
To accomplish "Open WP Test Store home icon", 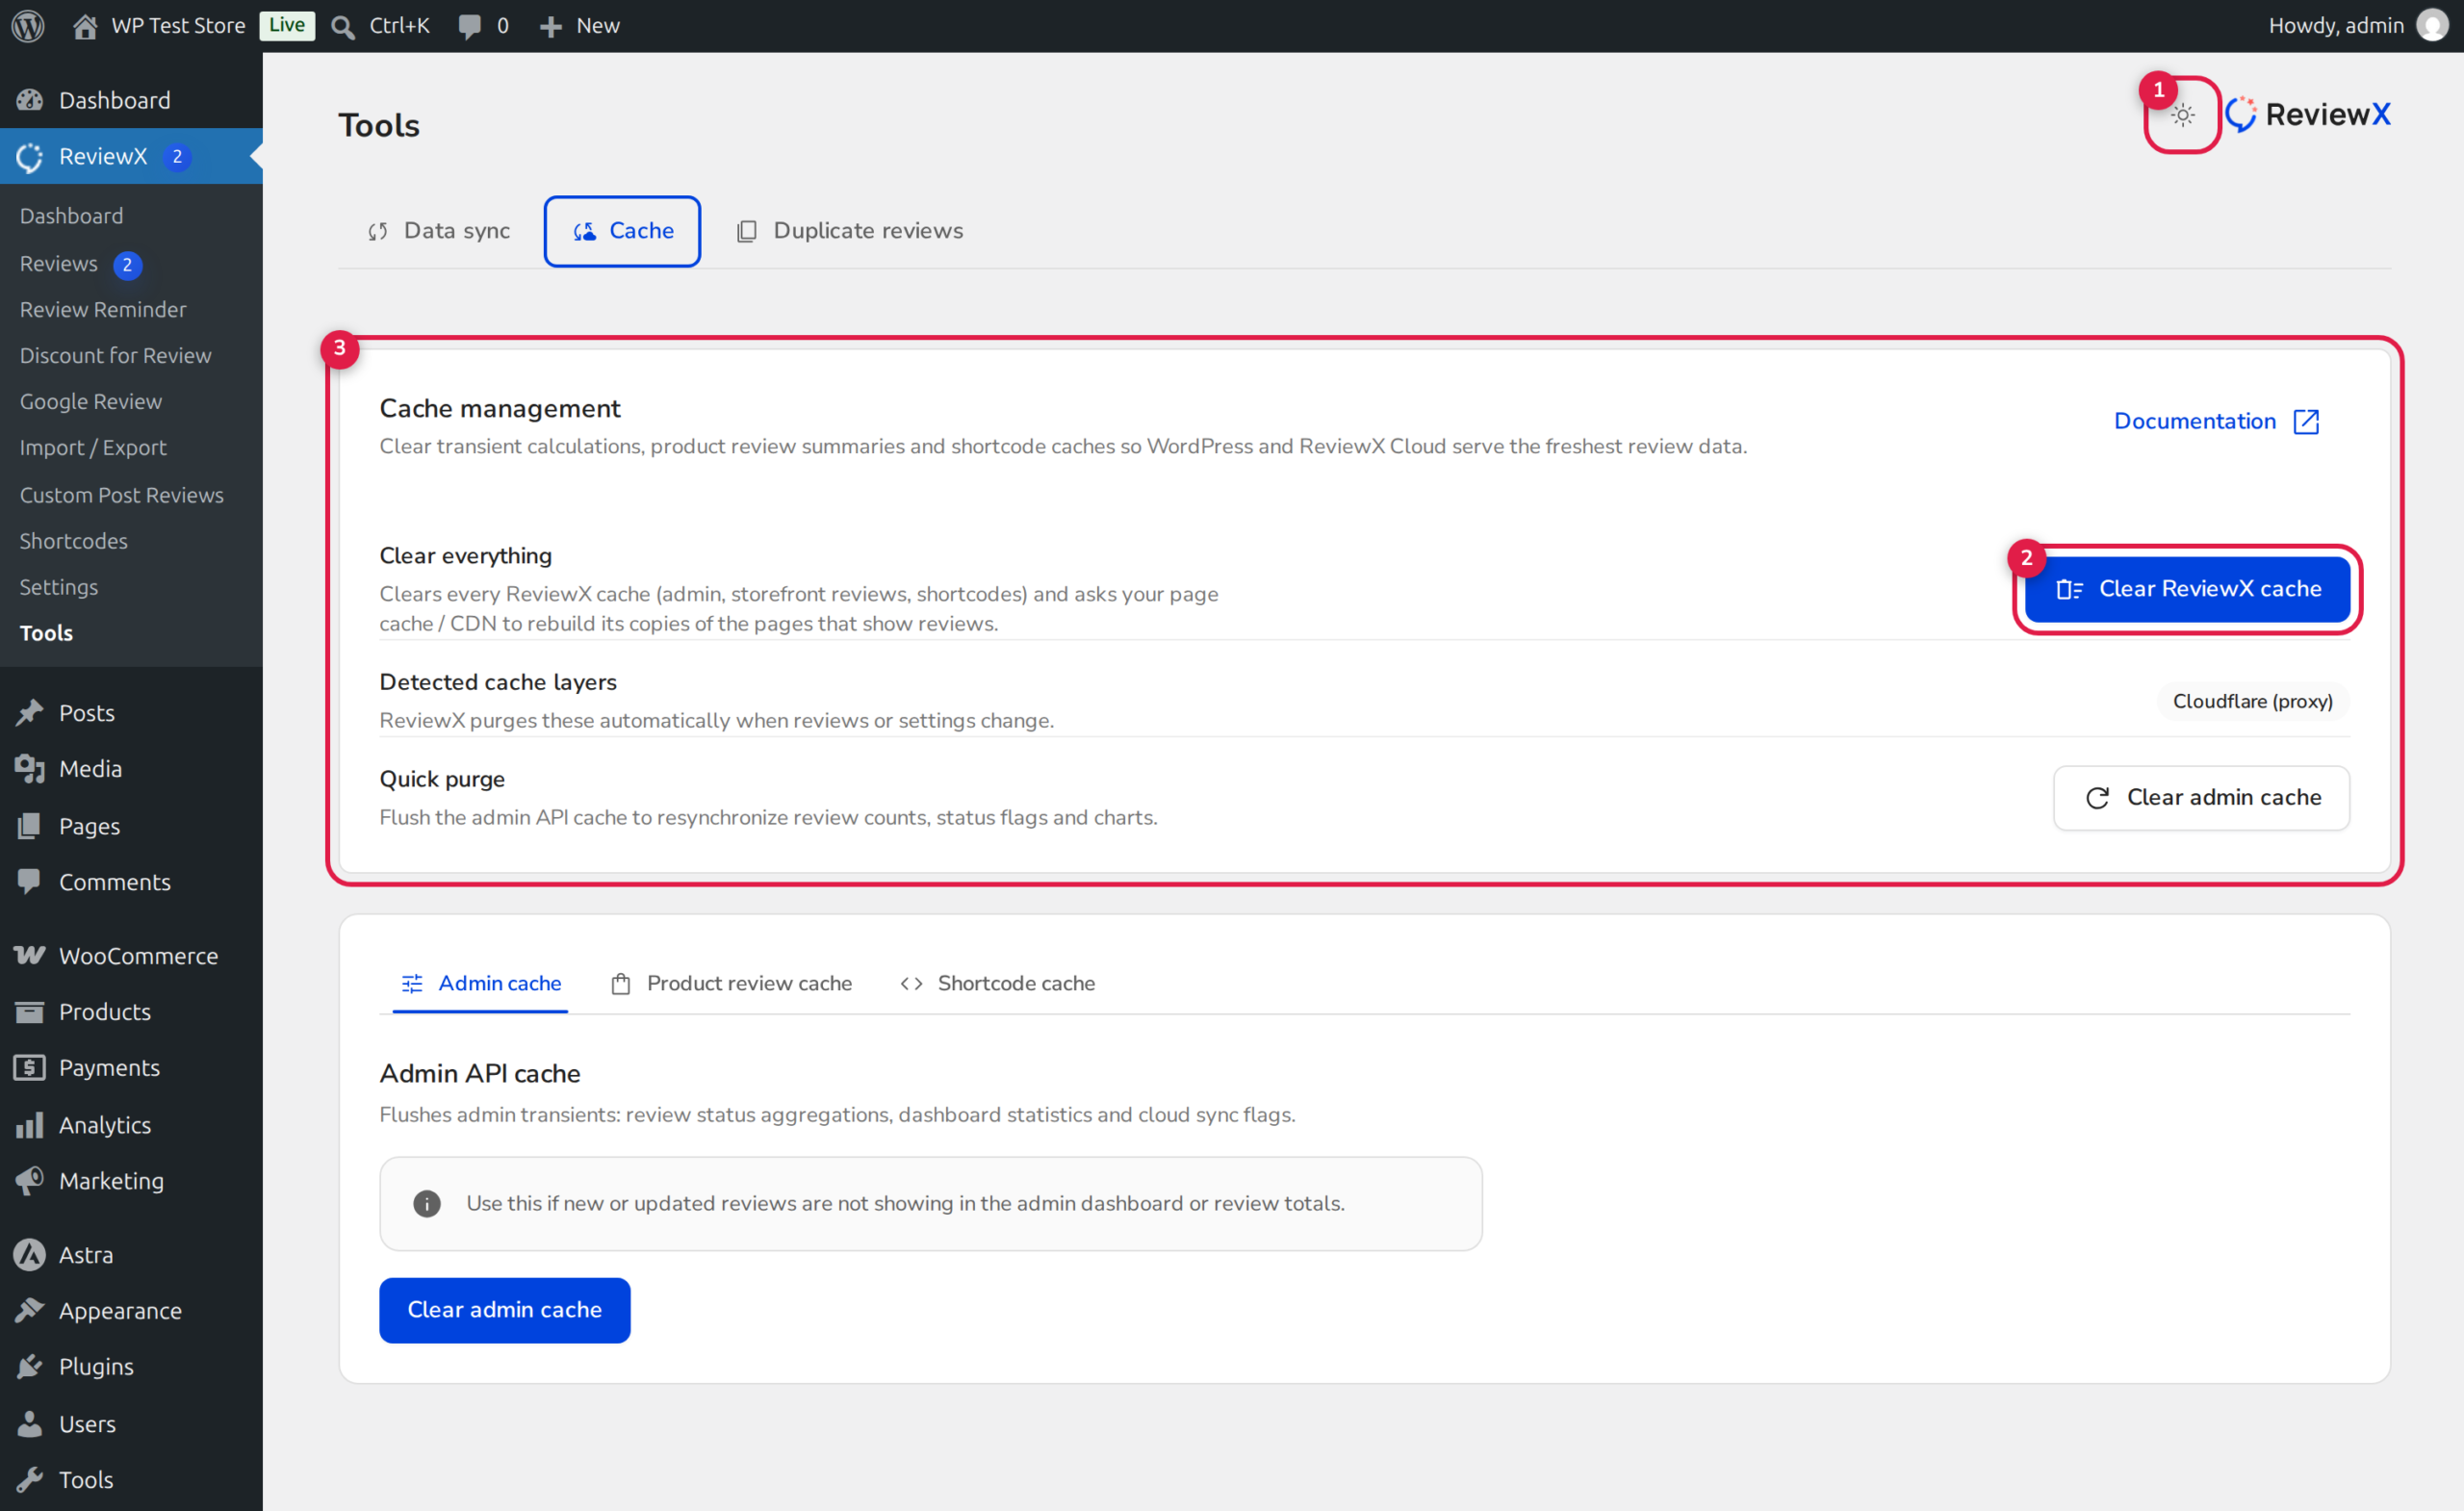I will point(85,26).
